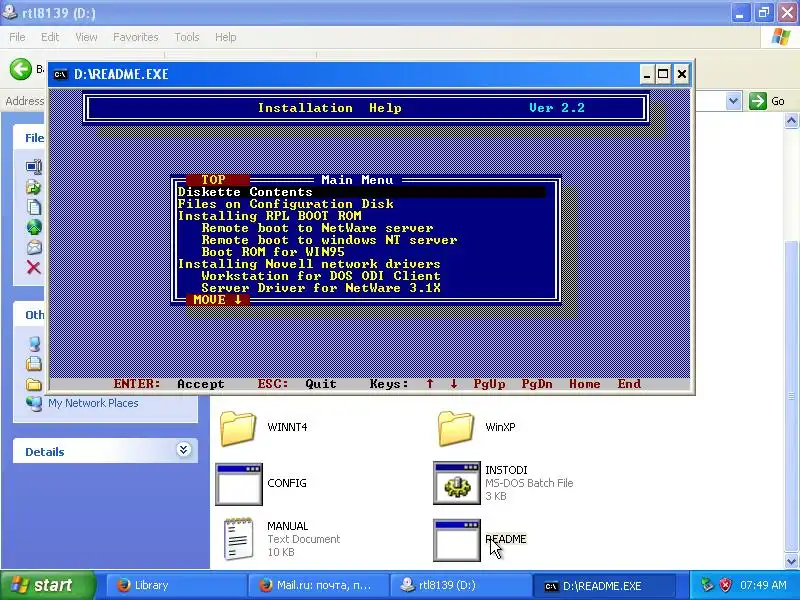Click the MANUAL file name label
This screenshot has height=600, width=800.
click(288, 526)
